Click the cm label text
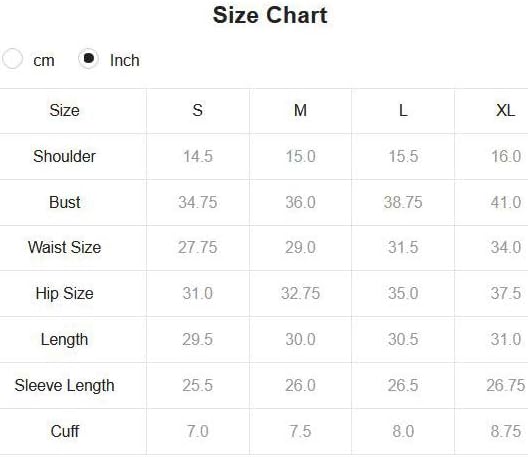The height and width of the screenshot is (457, 528). [44, 61]
